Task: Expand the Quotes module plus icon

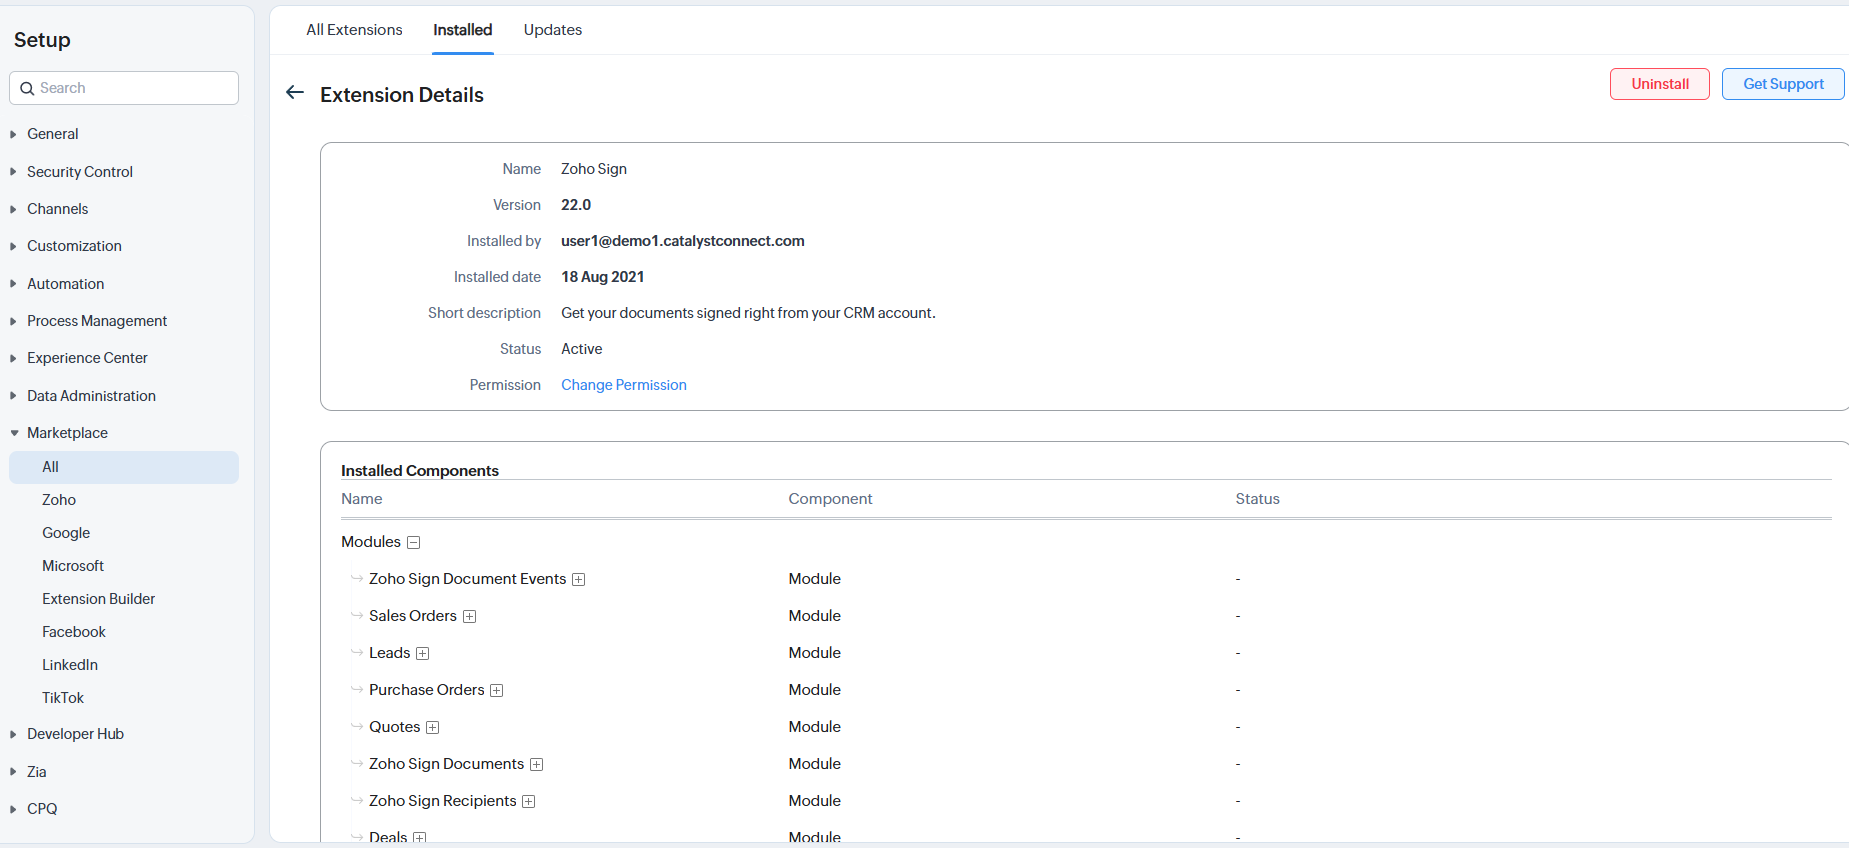Action: tap(433, 728)
